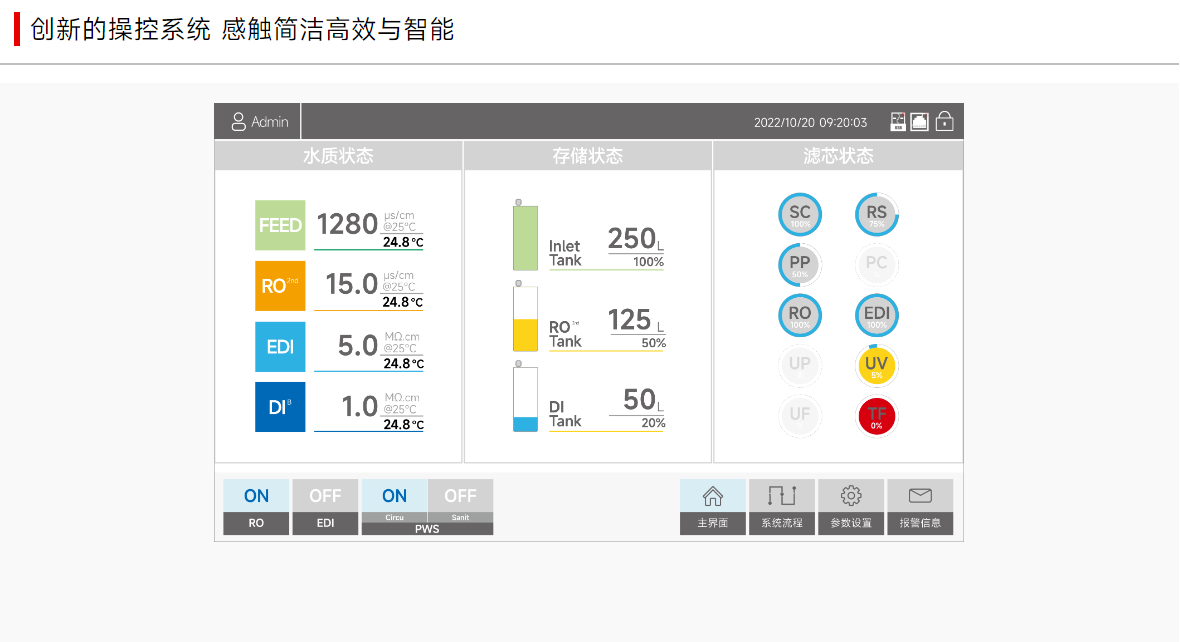Toggle the RO ON switch
Screen dimensions: 1180x642
(x=256, y=496)
